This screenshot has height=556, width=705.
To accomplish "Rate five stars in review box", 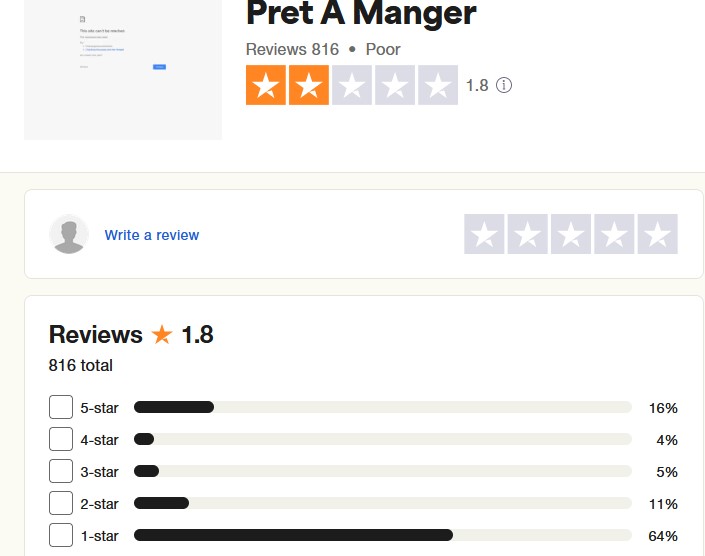I will click(657, 234).
